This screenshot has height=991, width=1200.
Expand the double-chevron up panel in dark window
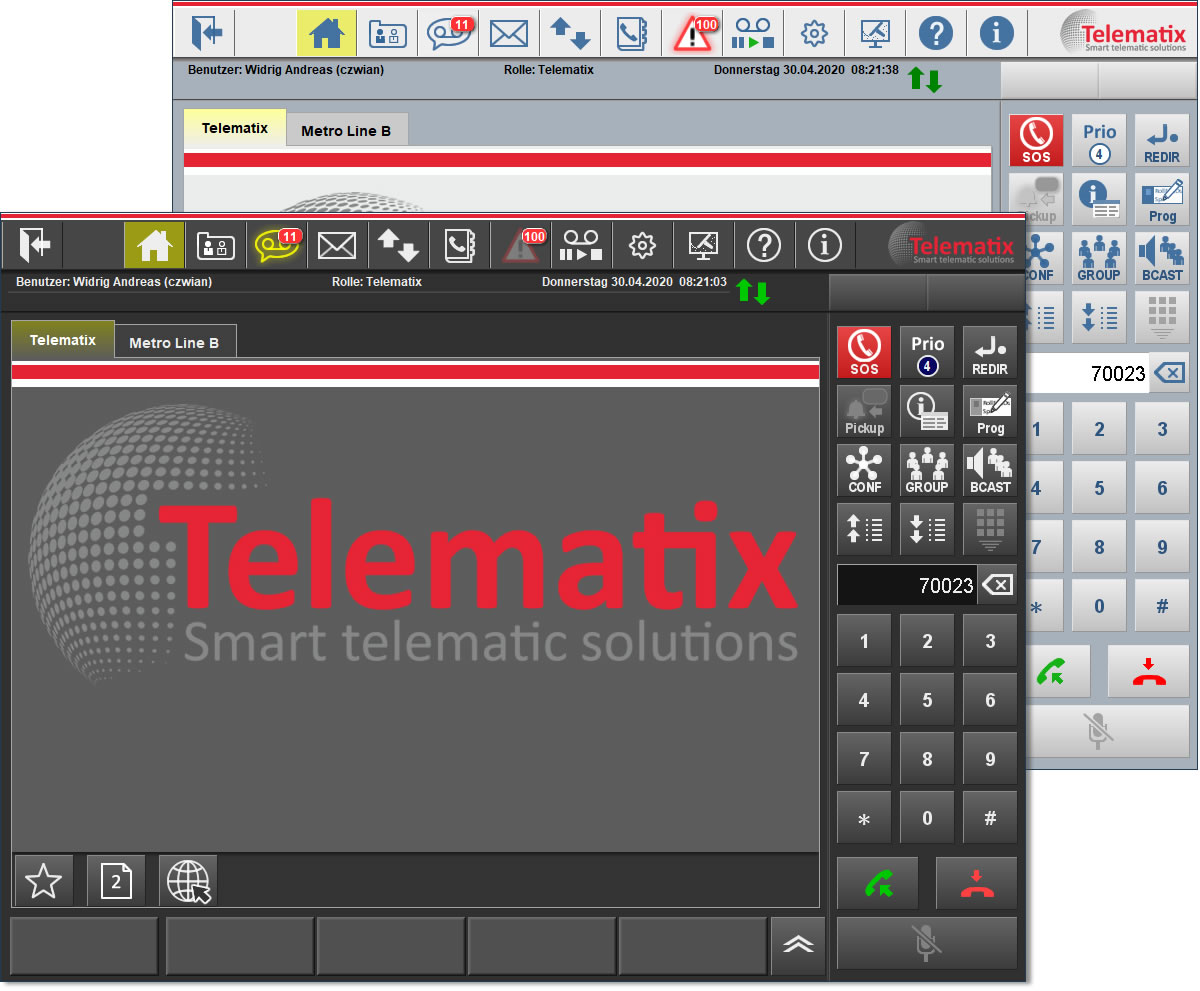798,946
